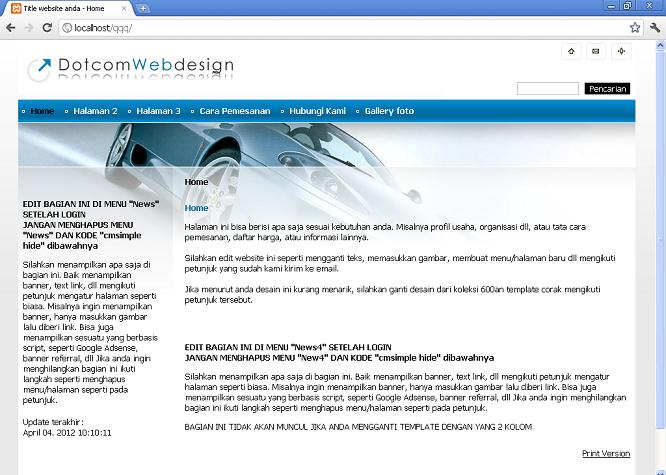Open the Gallery foto menu item
The image size is (666, 475).
389,111
